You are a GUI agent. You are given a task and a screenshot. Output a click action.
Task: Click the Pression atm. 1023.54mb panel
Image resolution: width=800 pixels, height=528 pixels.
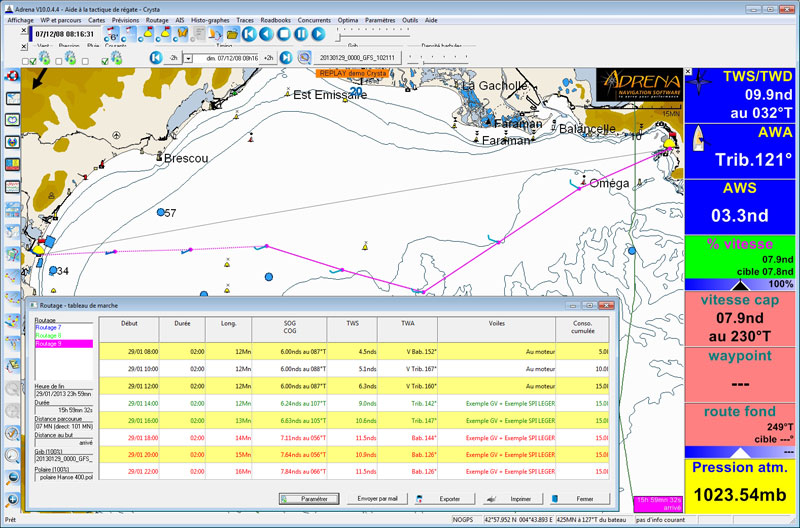[x=740, y=485]
